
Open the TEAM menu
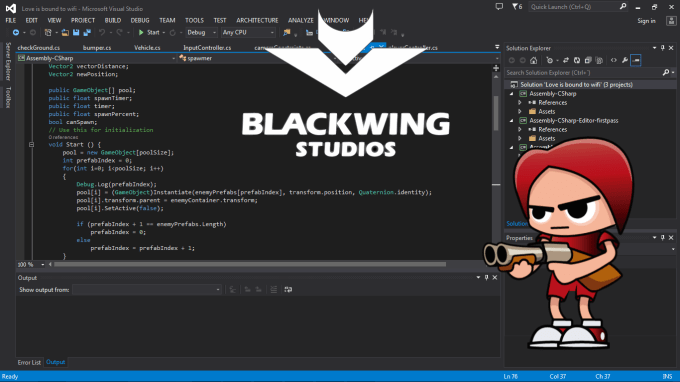click(x=167, y=20)
